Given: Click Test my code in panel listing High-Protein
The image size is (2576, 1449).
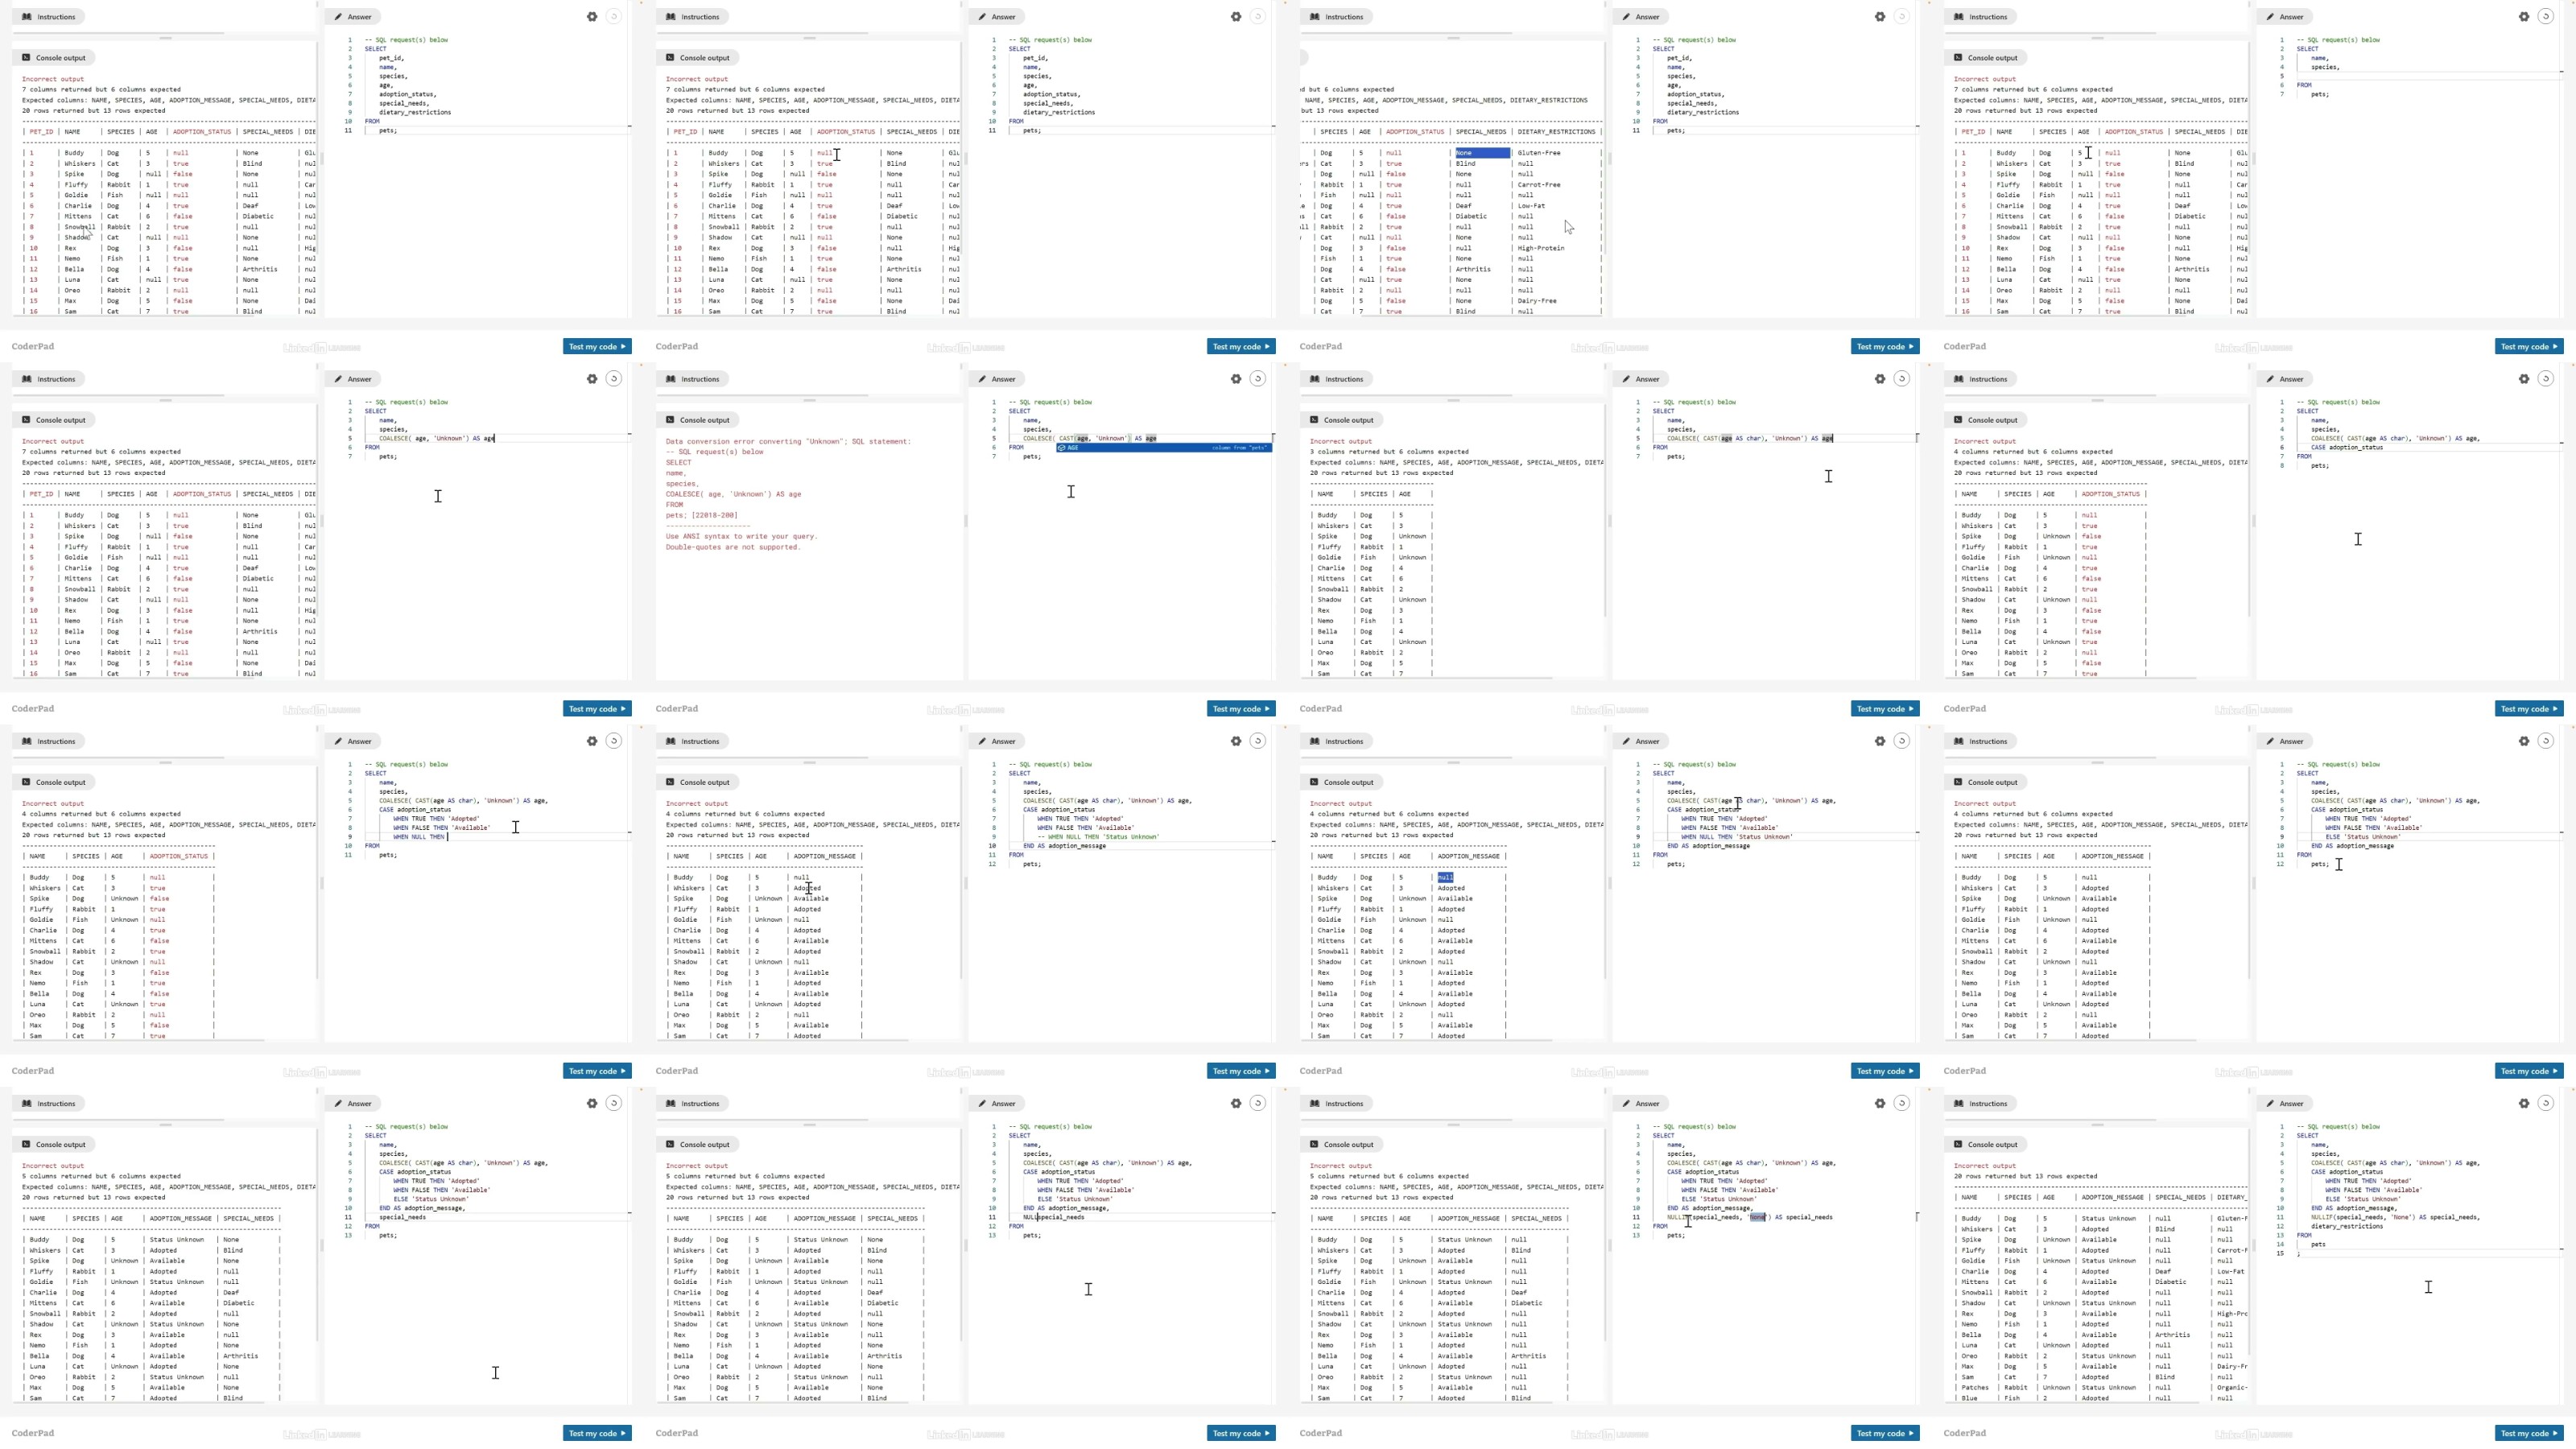Looking at the screenshot, I should point(1885,347).
